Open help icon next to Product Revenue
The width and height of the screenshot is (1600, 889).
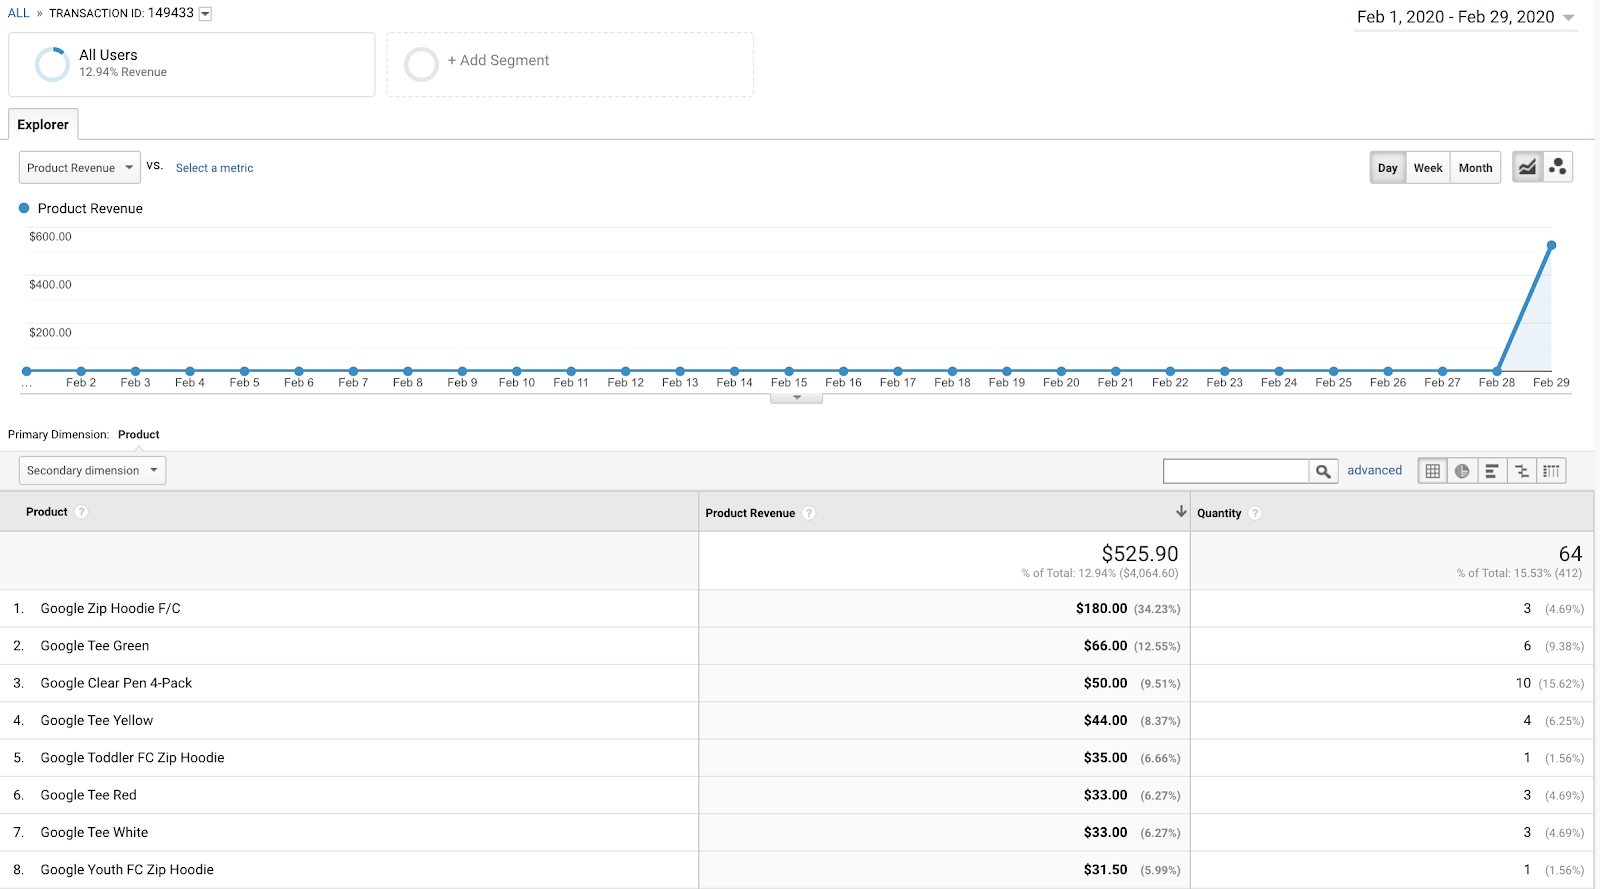pos(809,513)
